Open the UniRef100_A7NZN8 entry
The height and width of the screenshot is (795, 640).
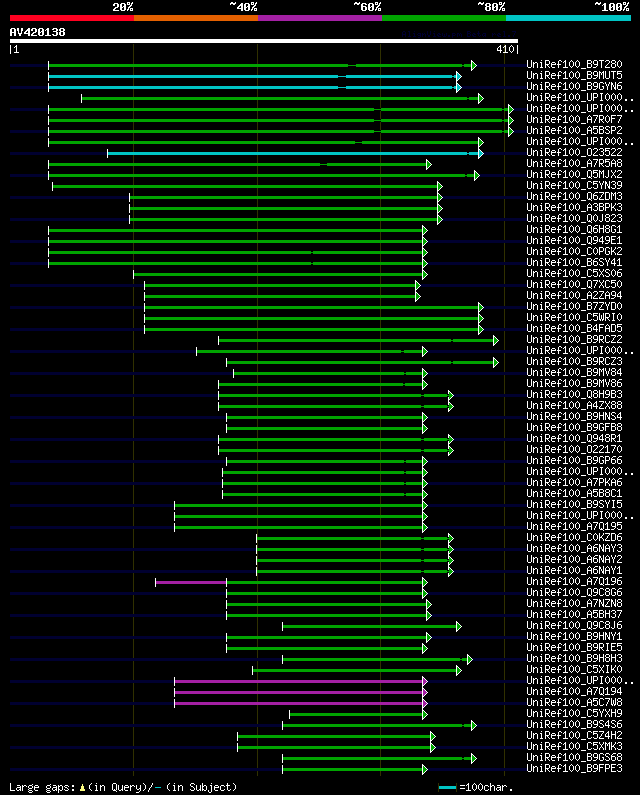click(574, 603)
